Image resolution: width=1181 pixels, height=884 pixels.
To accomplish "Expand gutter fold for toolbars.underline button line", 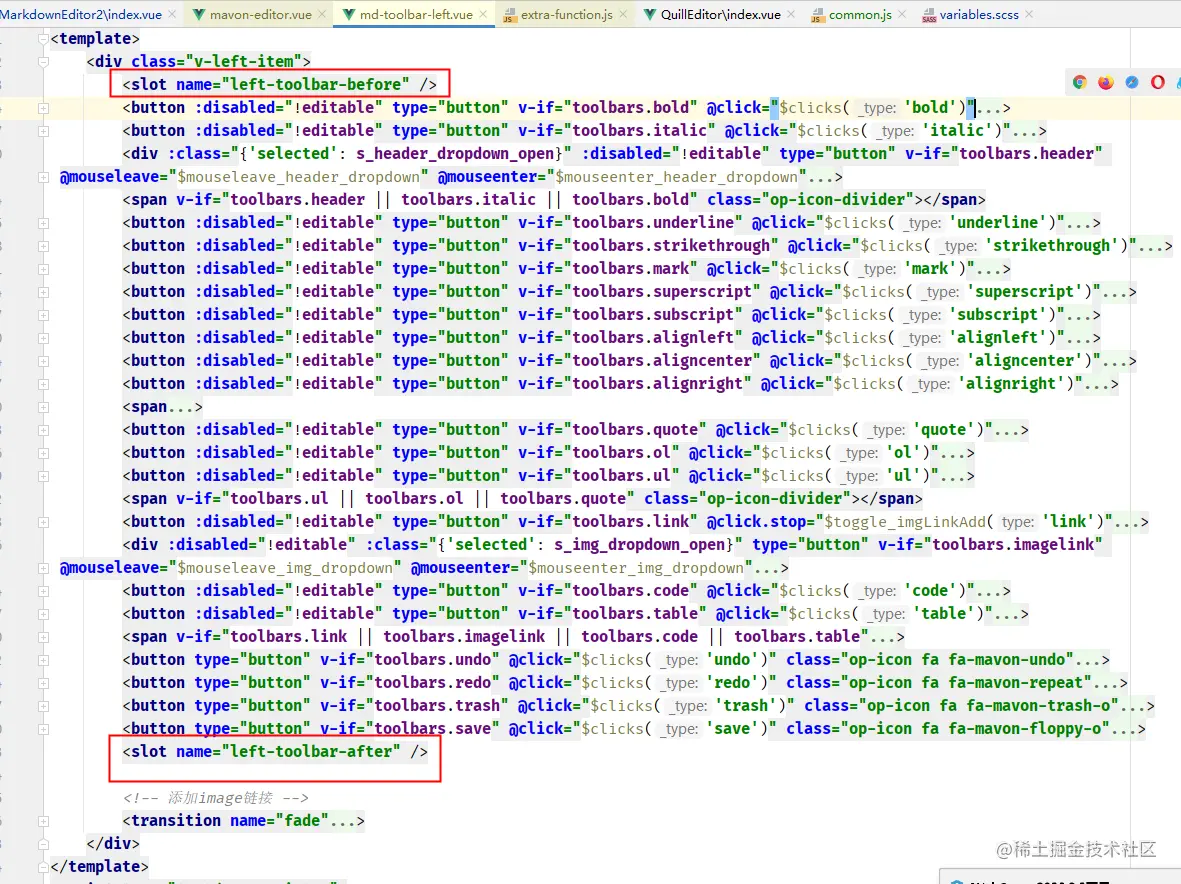I will 44,224.
